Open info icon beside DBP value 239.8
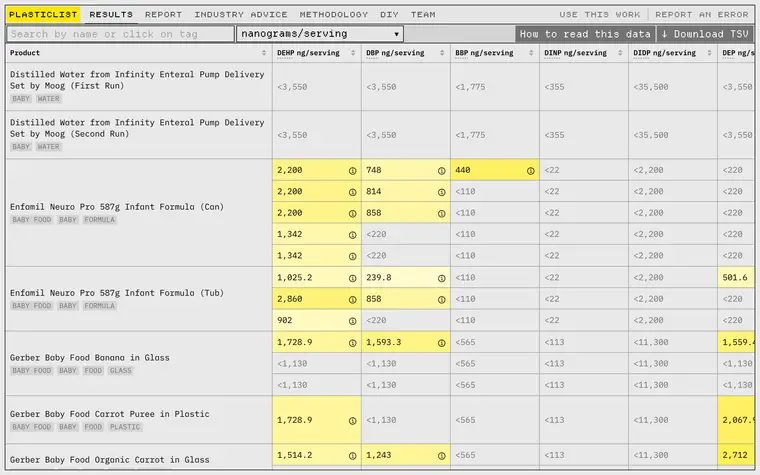Image resolution: width=760 pixels, height=475 pixels. pyautogui.click(x=442, y=278)
